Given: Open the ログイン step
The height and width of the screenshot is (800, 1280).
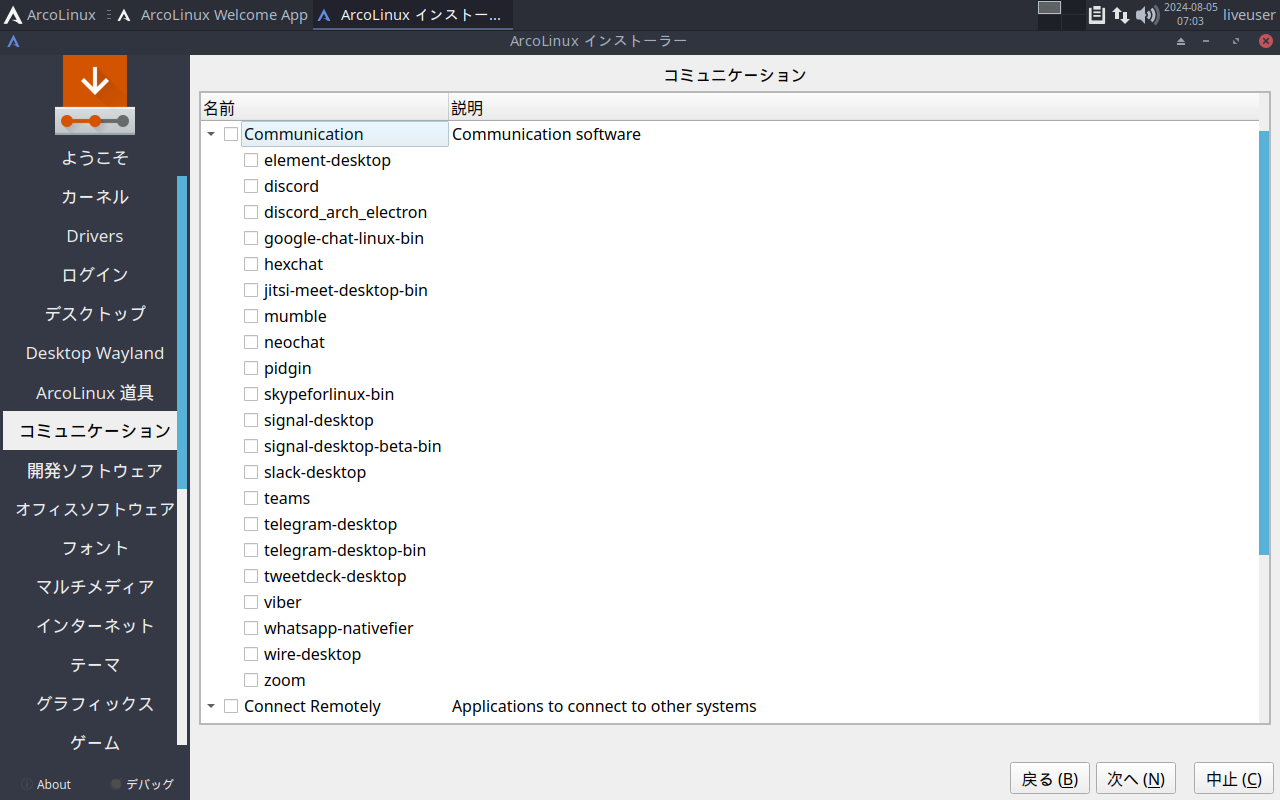Looking at the screenshot, I should (95, 275).
